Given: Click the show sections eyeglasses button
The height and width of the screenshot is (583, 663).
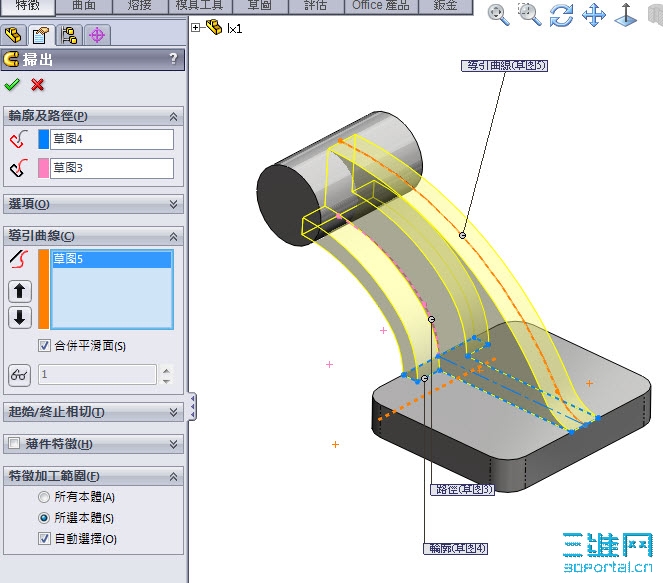Looking at the screenshot, I should 19,375.
